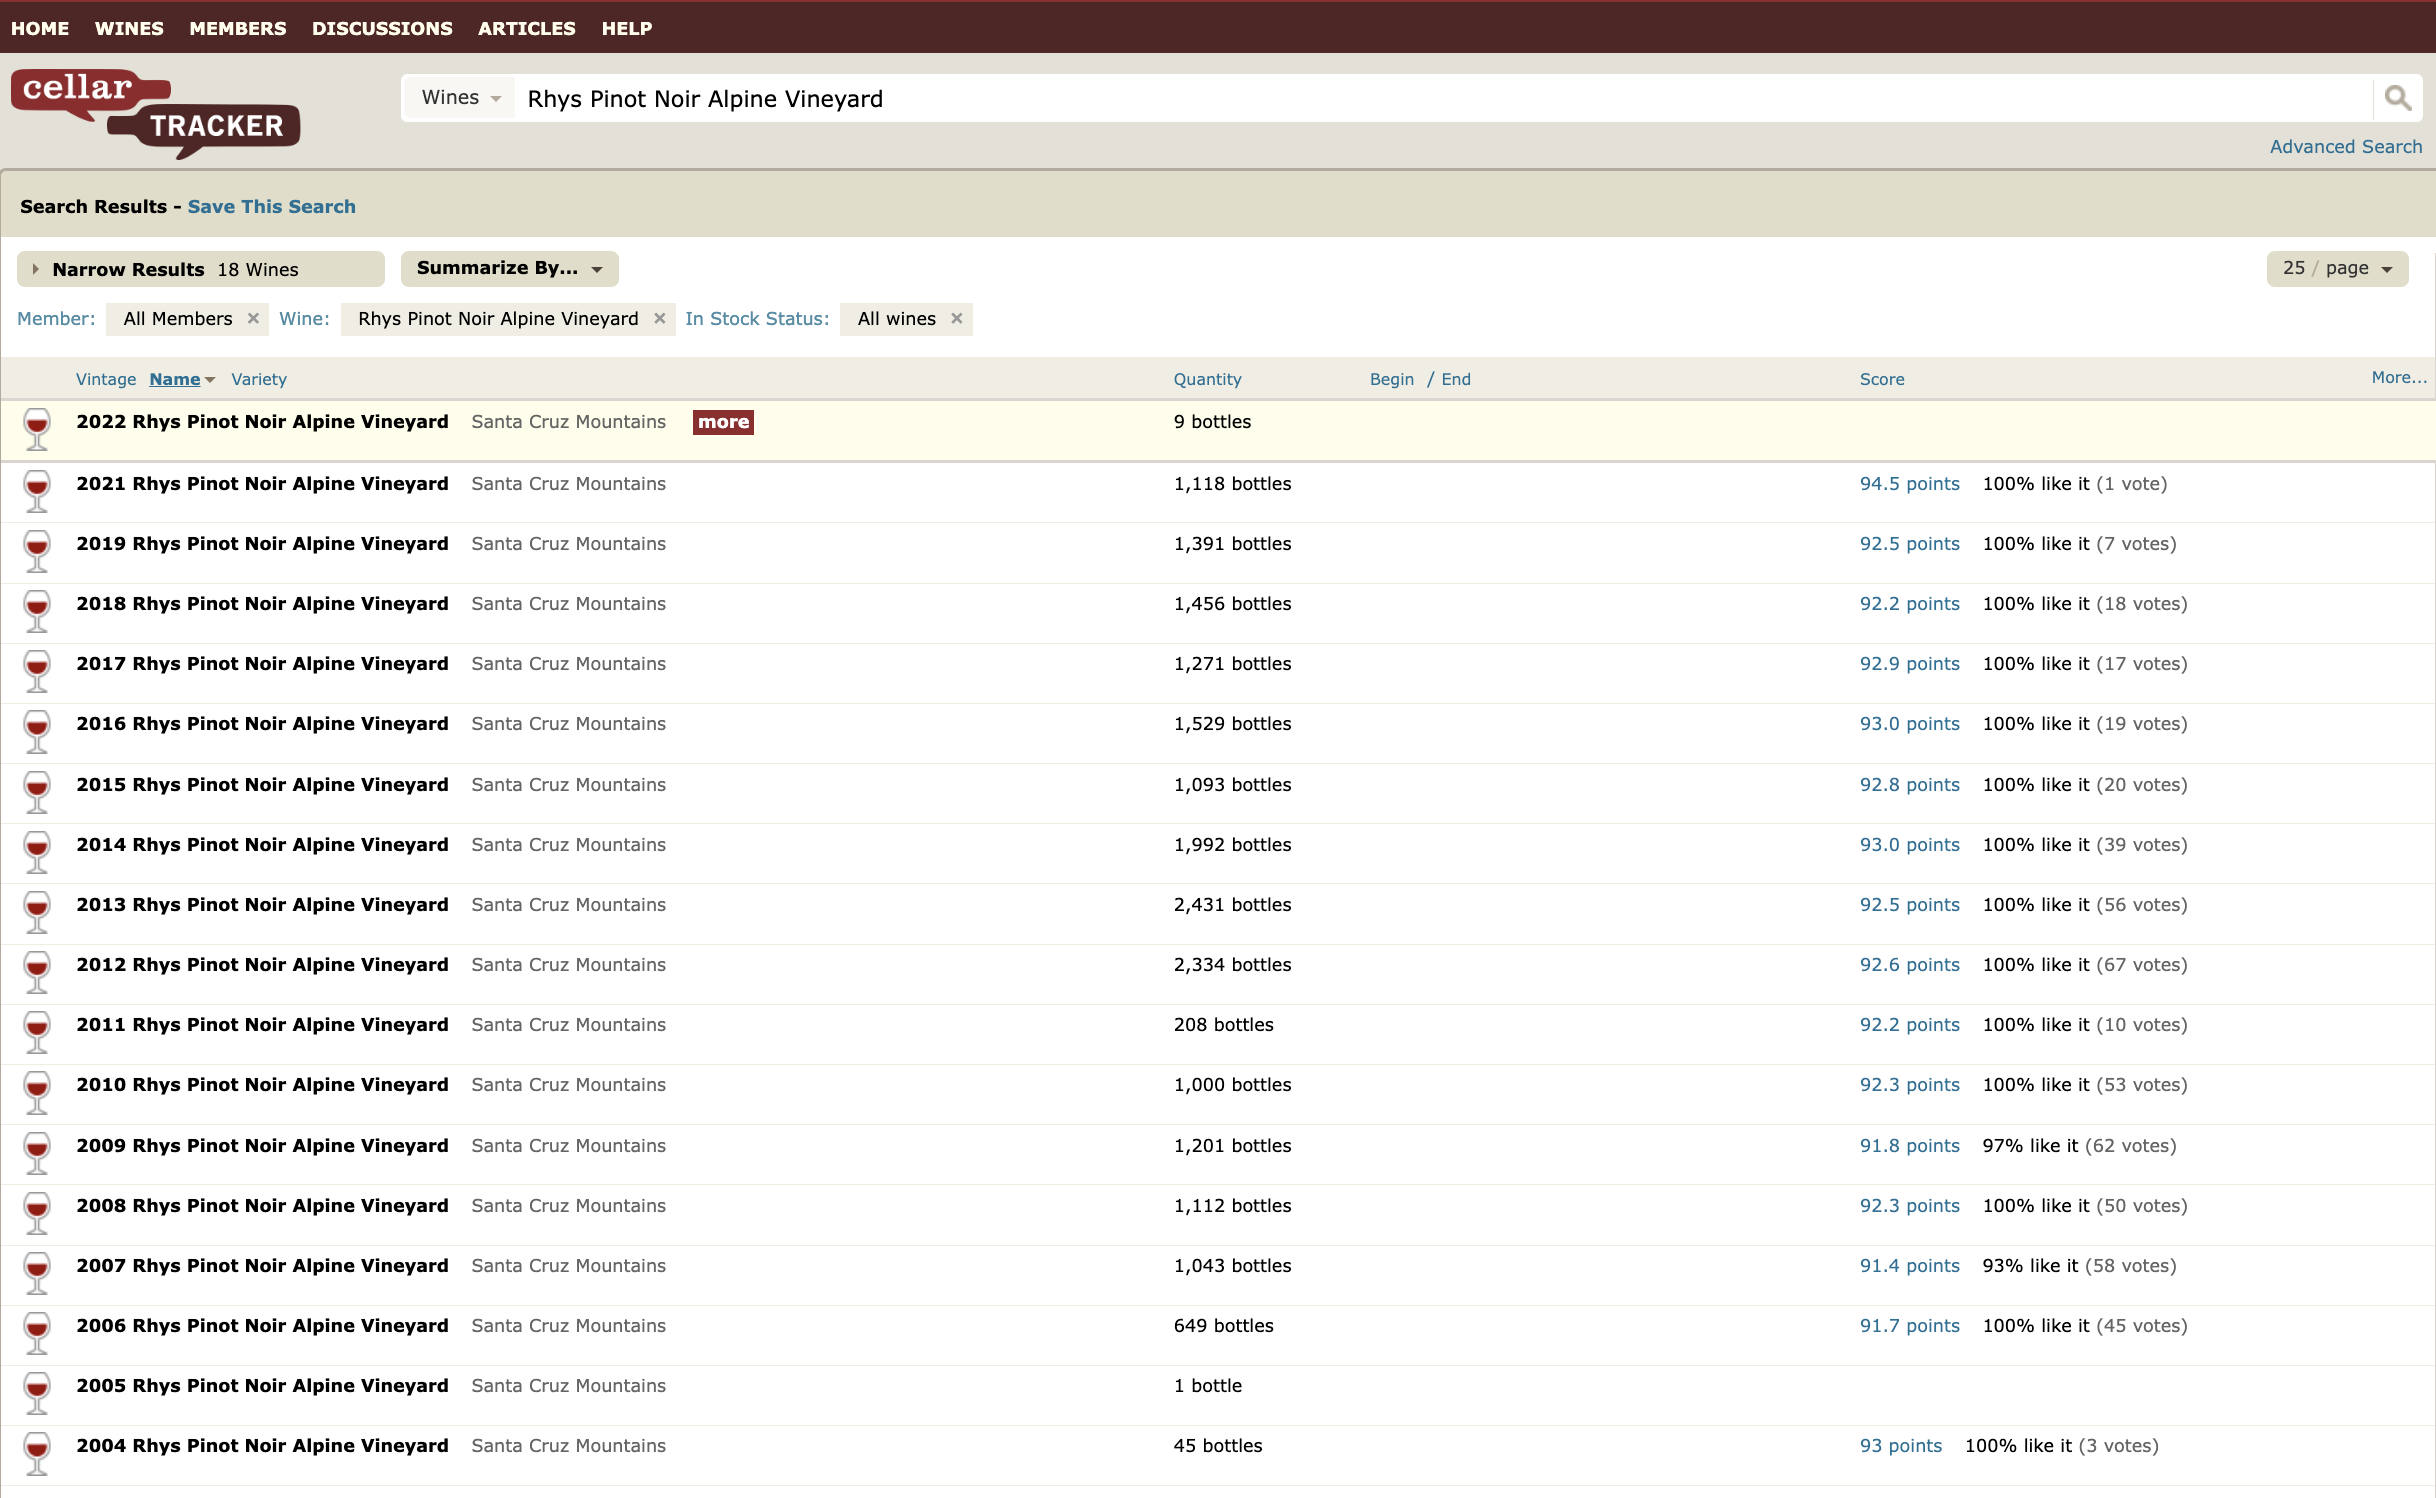Open 2021 Rhys Pinot Noir Alpine Vineyard

pos(263,484)
